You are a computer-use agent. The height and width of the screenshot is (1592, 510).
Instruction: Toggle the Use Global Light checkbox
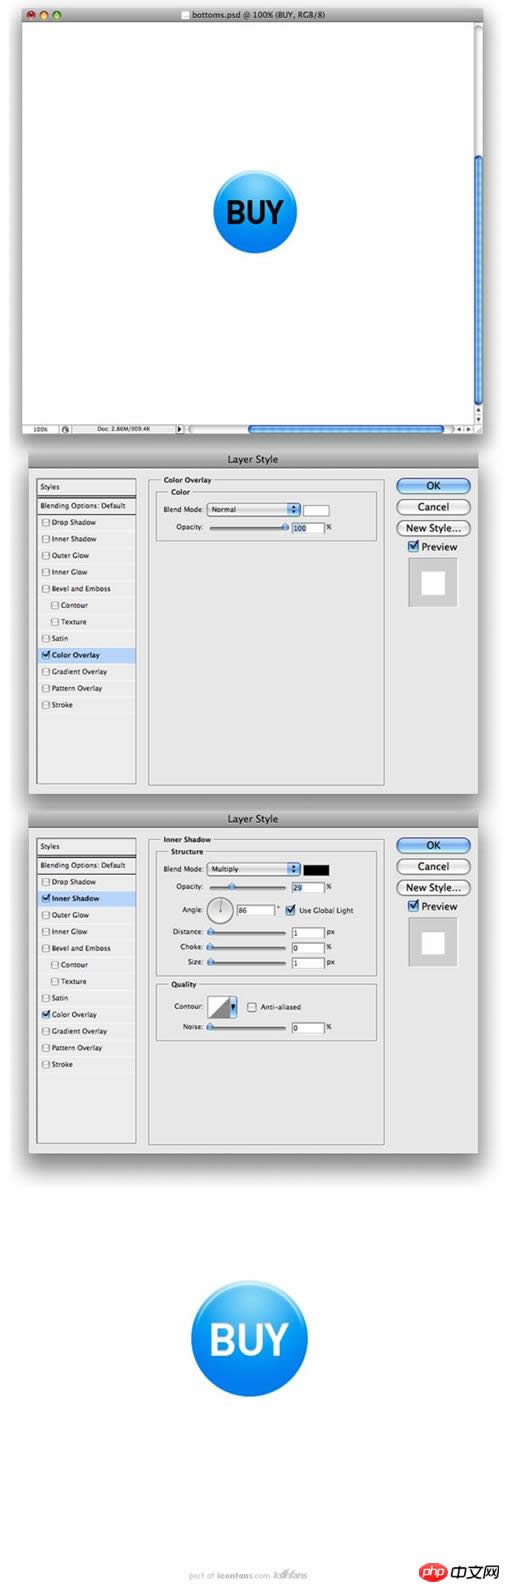tap(291, 910)
